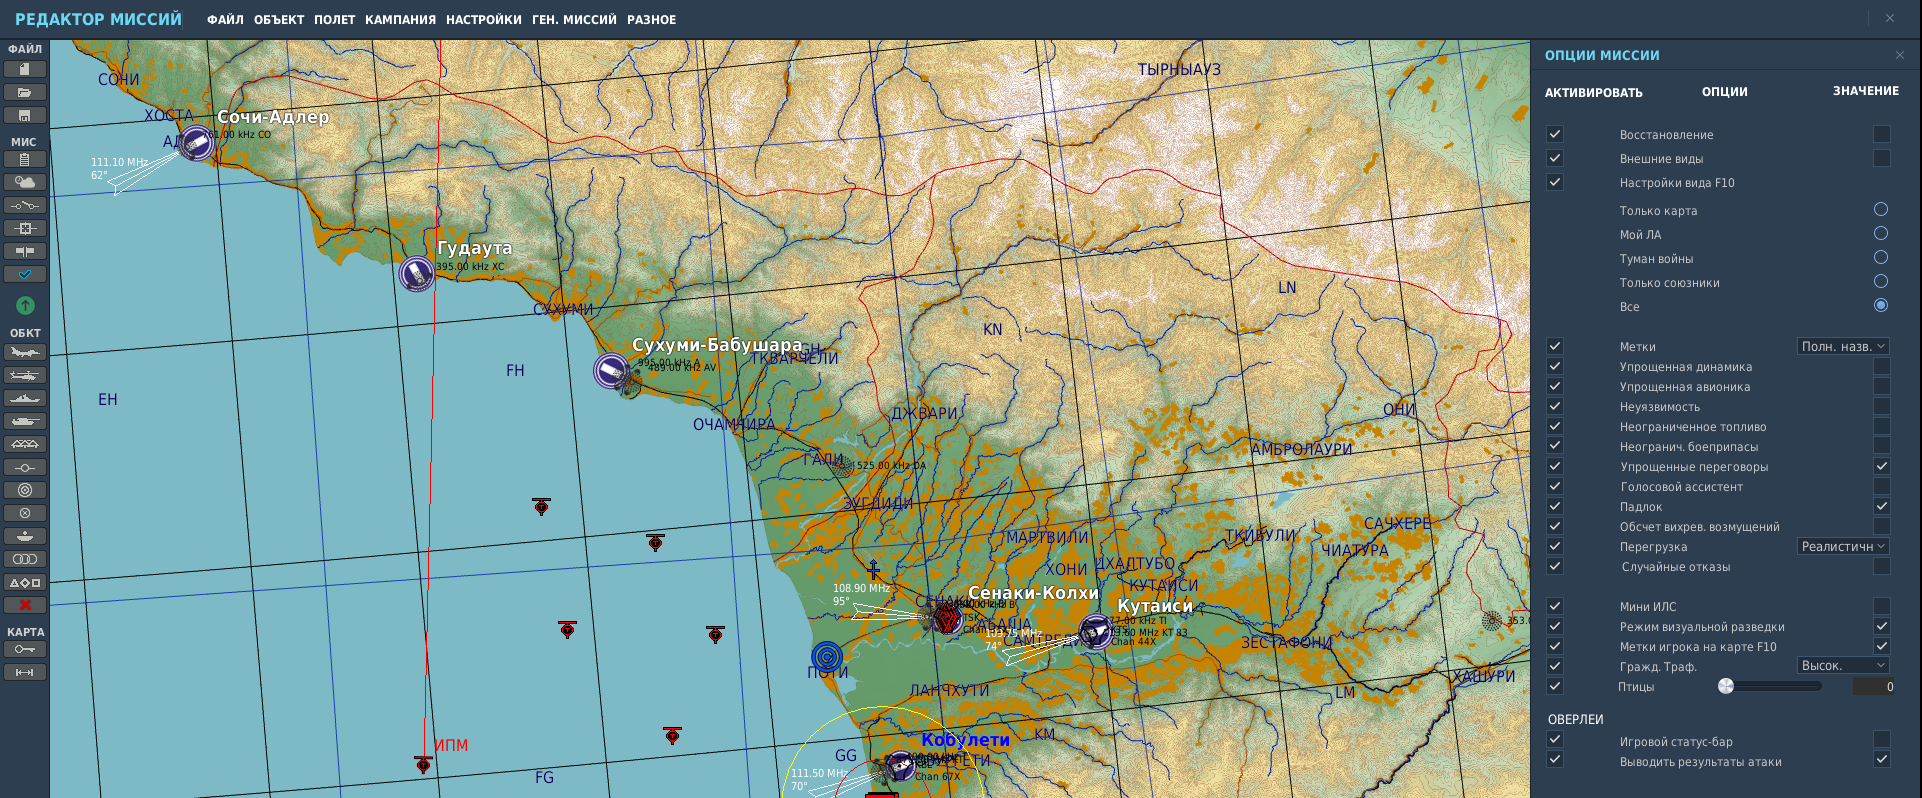Open the weather settings cloud icon
This screenshot has width=1922, height=798.
25,182
